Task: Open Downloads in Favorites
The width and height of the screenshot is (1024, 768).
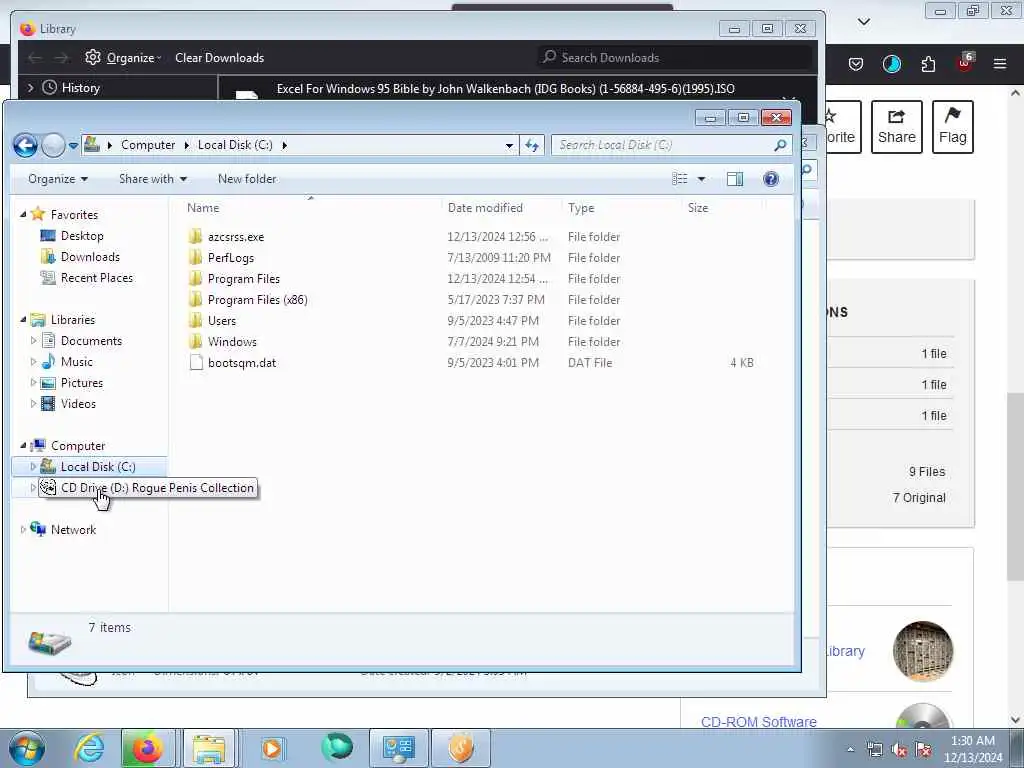Action: [90, 257]
